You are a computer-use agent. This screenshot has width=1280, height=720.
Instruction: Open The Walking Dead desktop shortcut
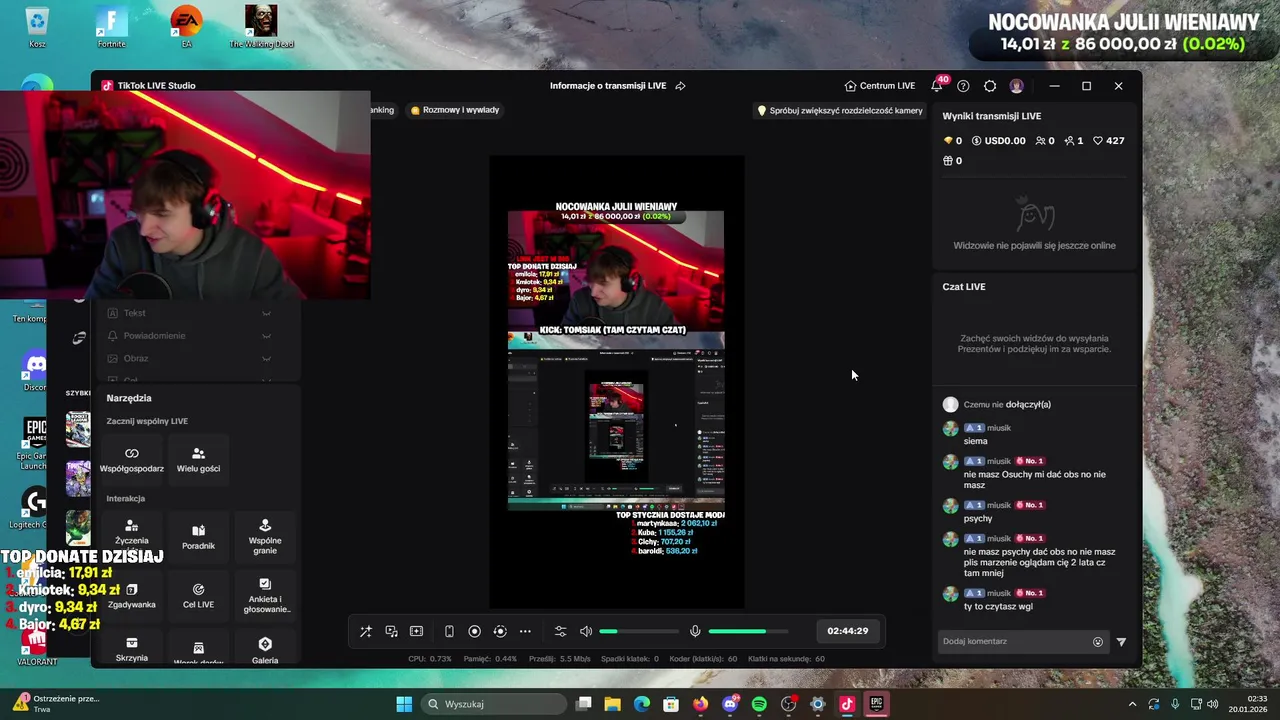tap(261, 27)
